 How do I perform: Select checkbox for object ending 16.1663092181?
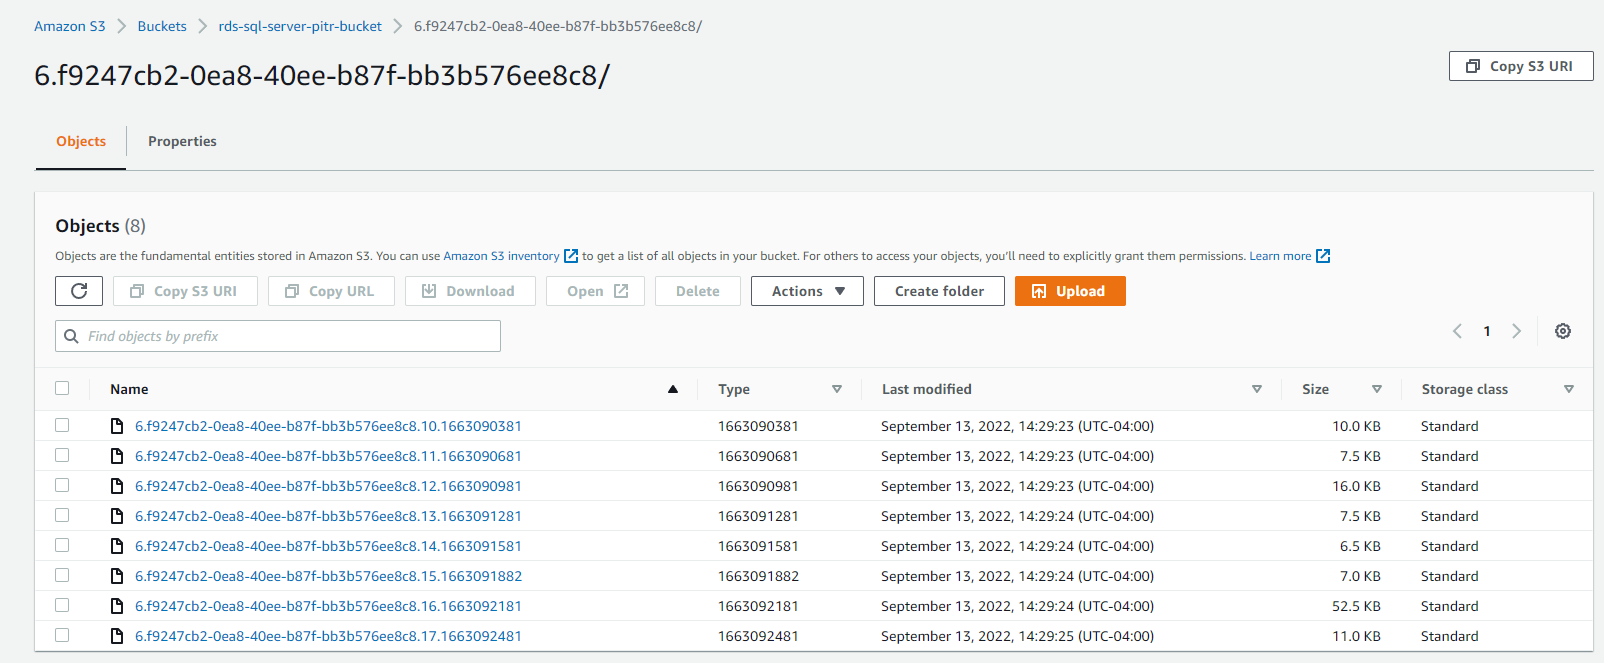tap(62, 605)
